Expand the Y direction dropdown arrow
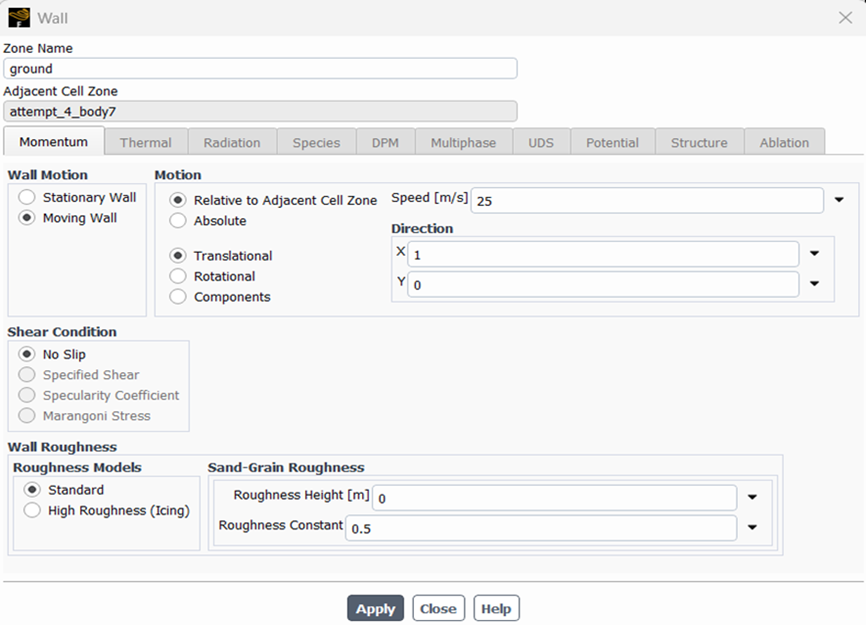866x625 pixels. (814, 284)
